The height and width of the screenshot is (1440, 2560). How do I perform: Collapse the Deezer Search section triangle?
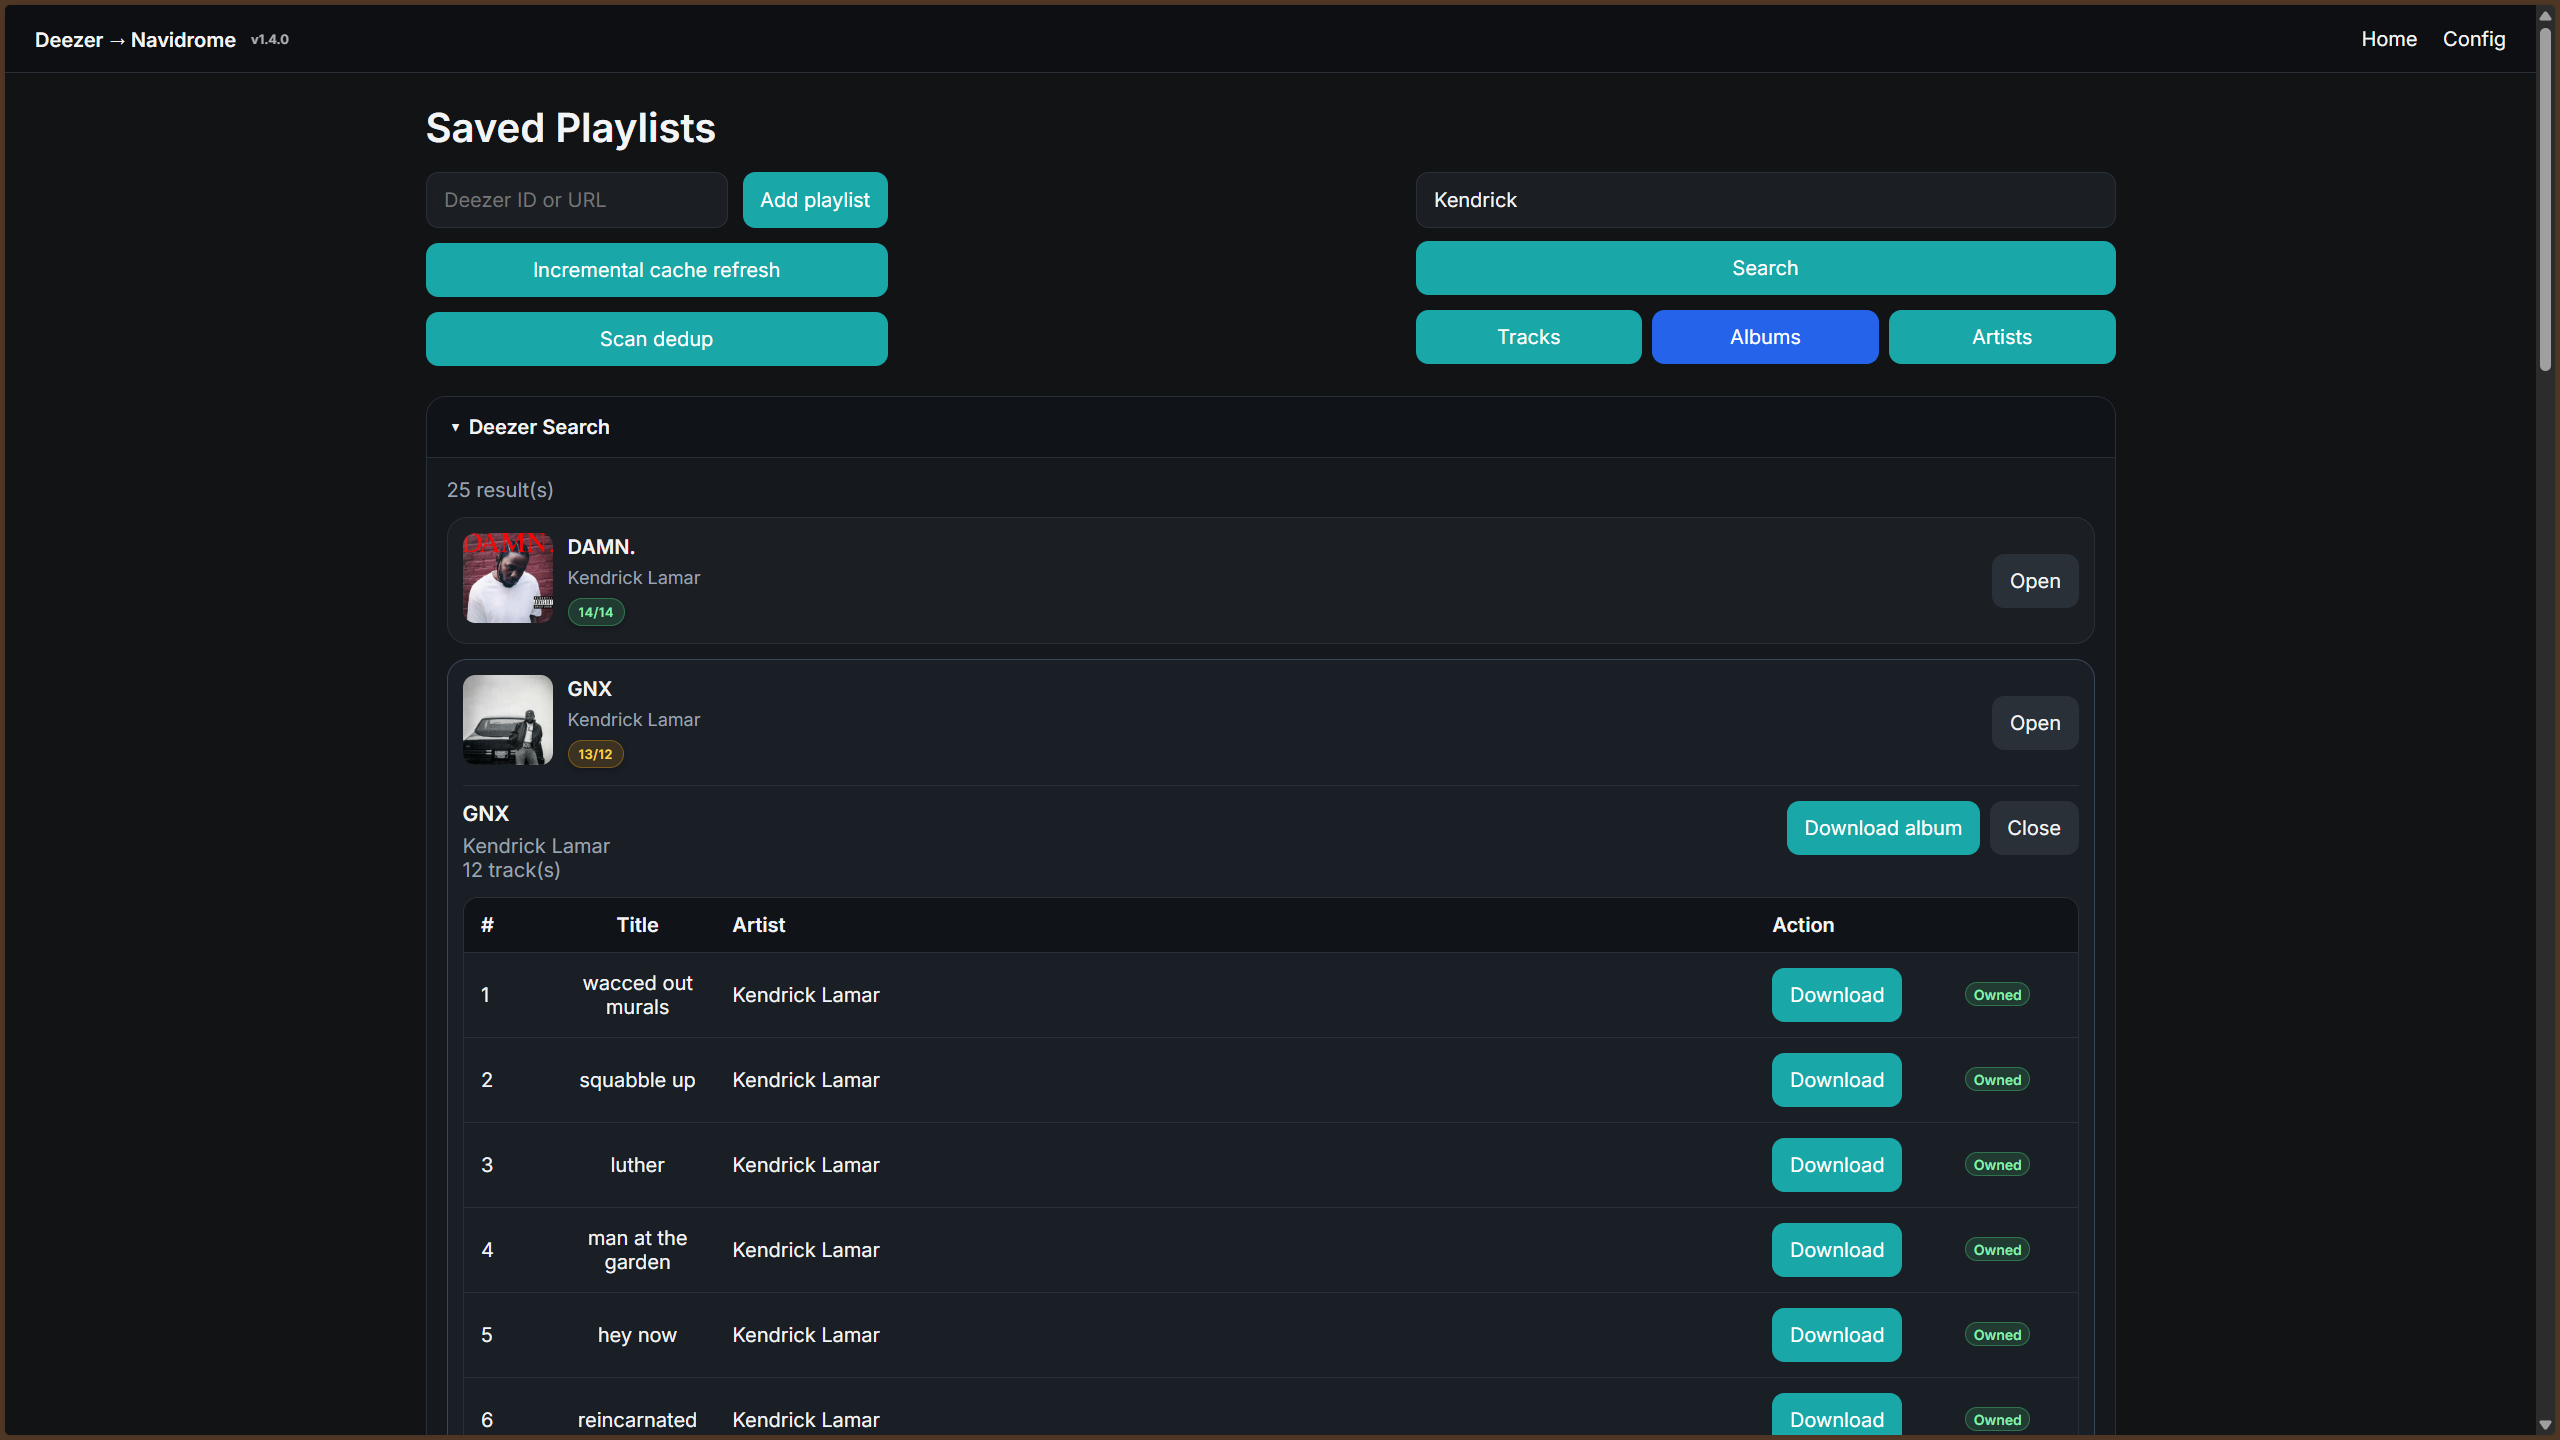tap(455, 427)
